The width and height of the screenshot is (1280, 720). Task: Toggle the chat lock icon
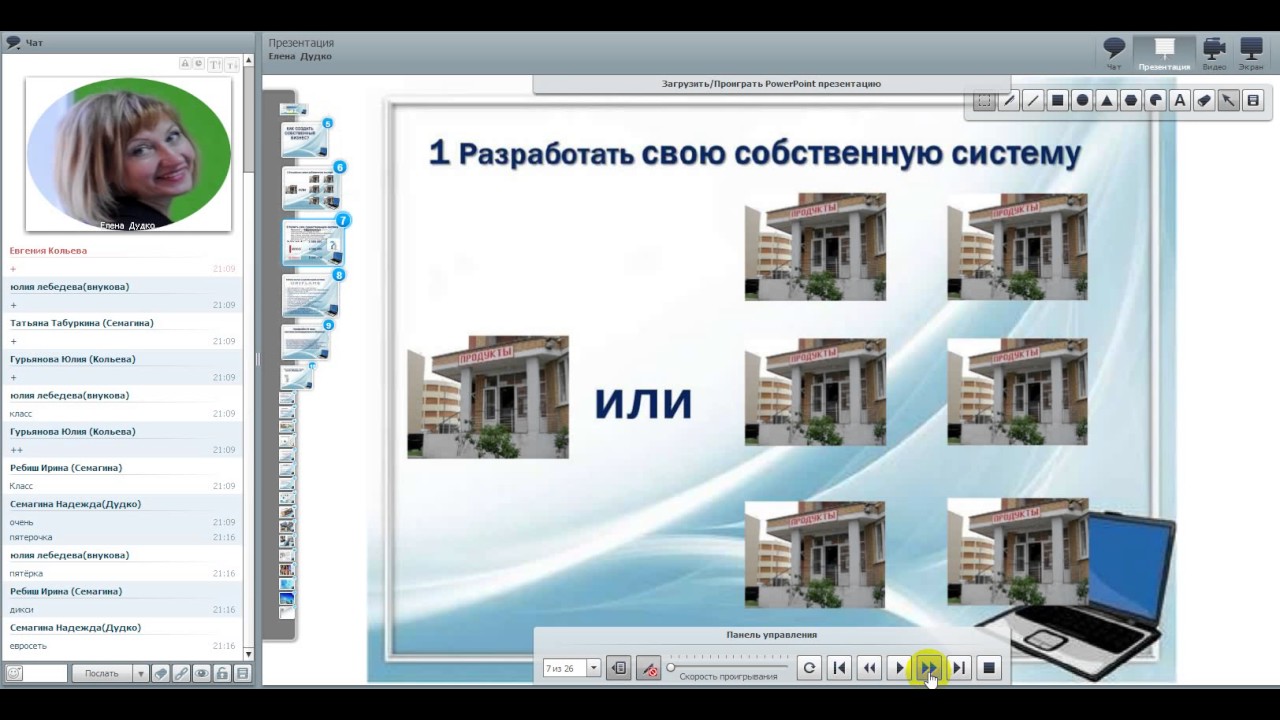tap(222, 674)
